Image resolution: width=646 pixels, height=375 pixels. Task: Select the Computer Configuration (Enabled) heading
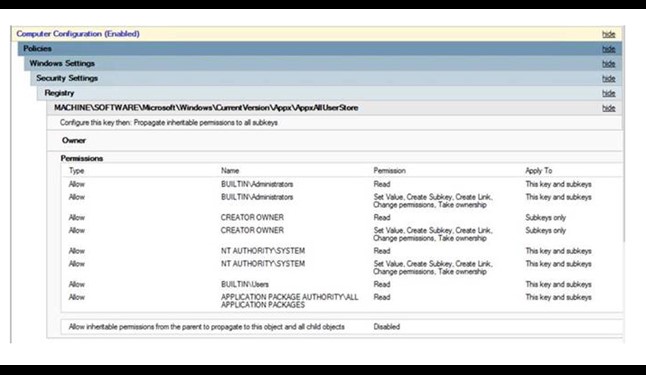coord(78,34)
